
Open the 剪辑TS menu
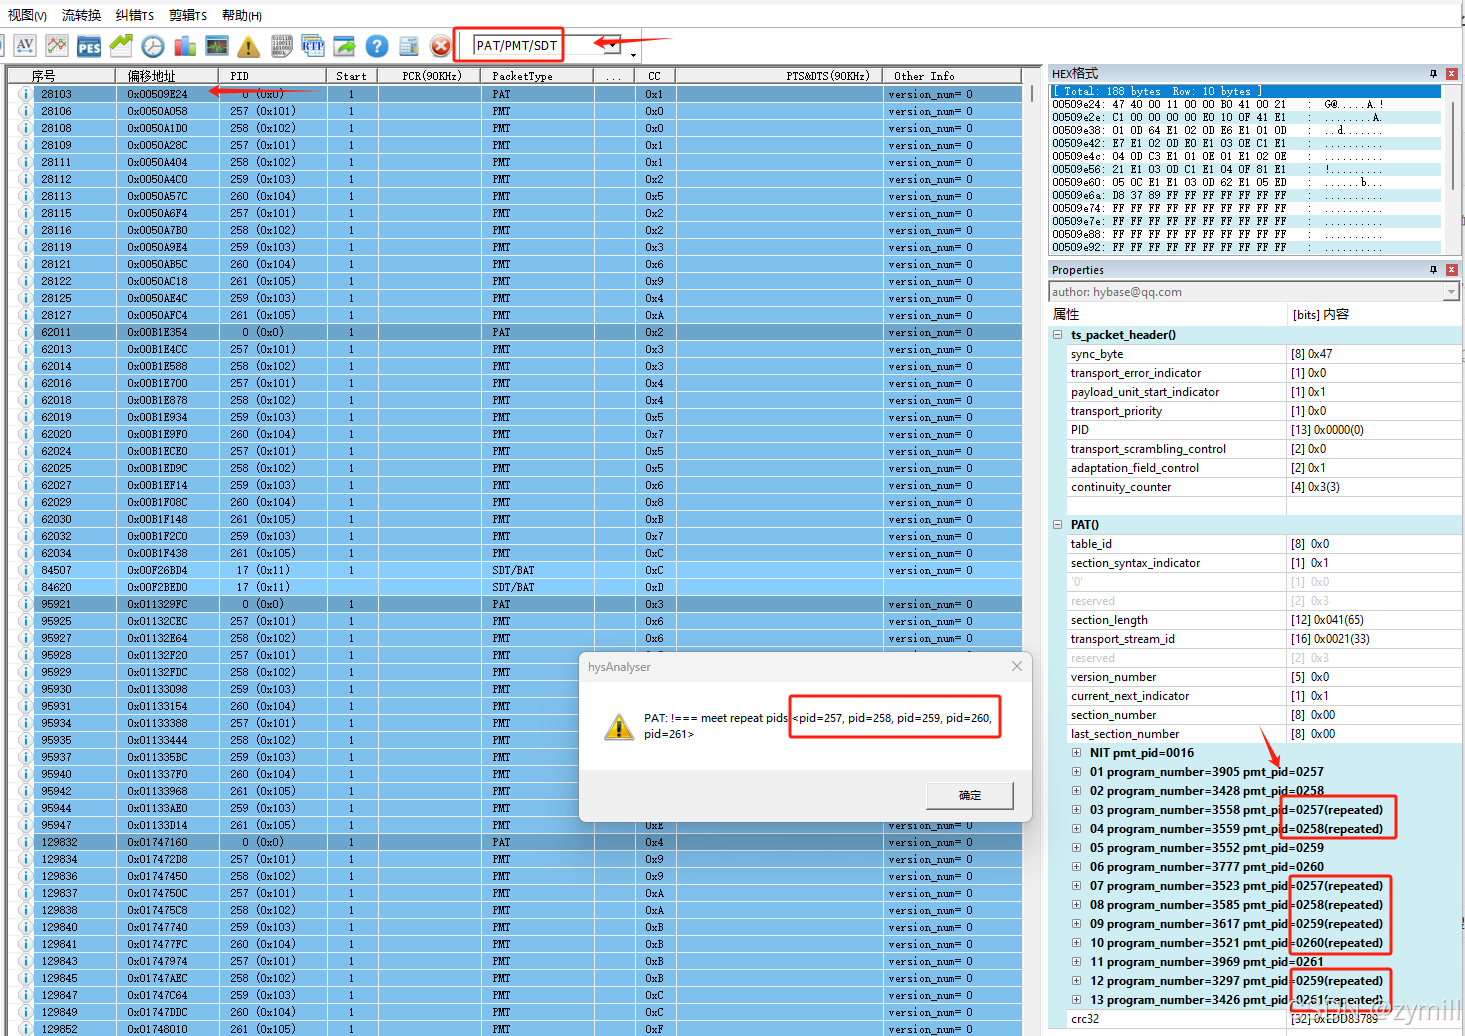[188, 15]
